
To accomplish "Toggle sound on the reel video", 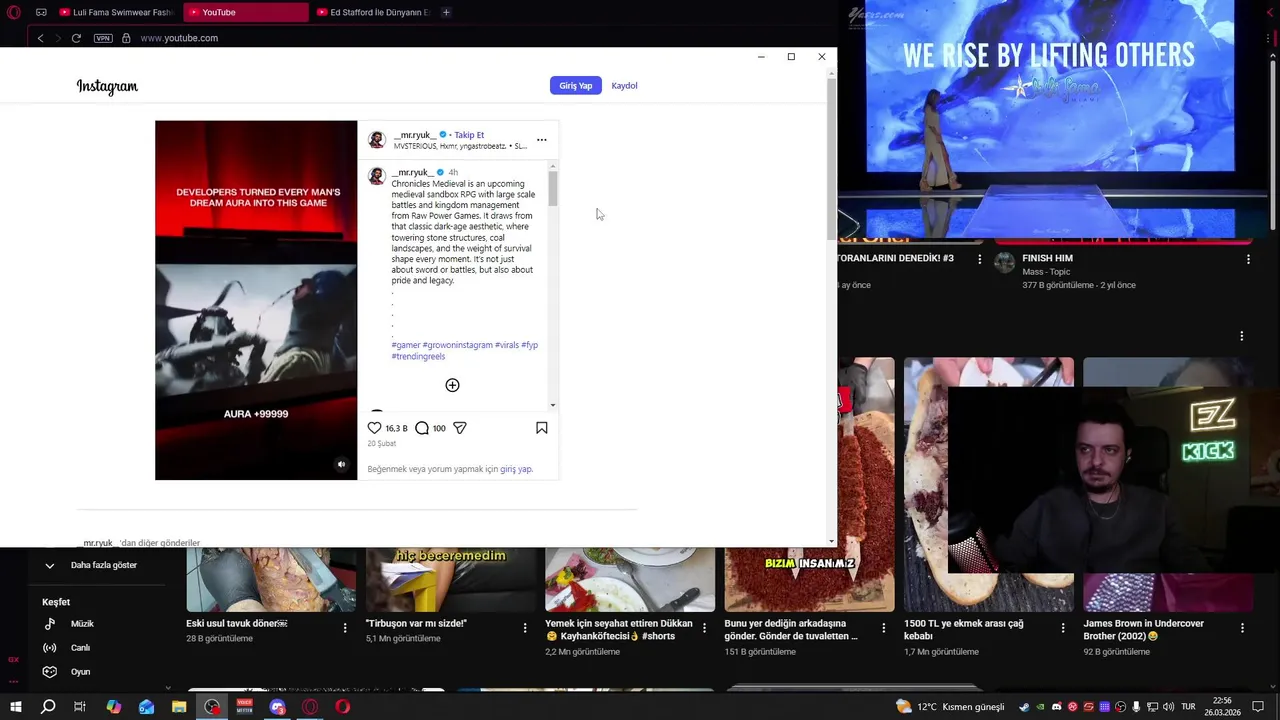I will (x=341, y=464).
